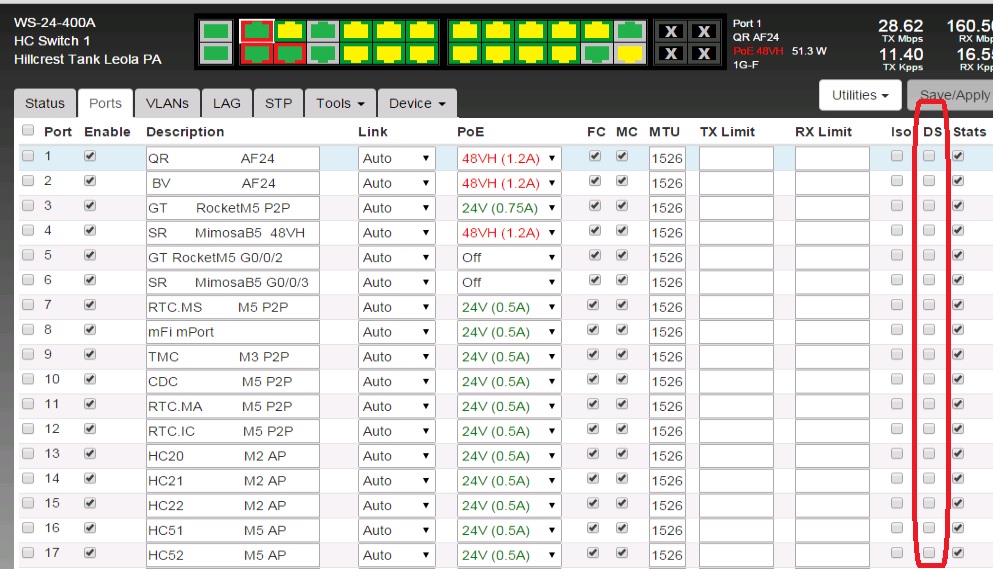Click port 24 yellow icon in diagram
The image size is (993, 569).
tap(629, 53)
